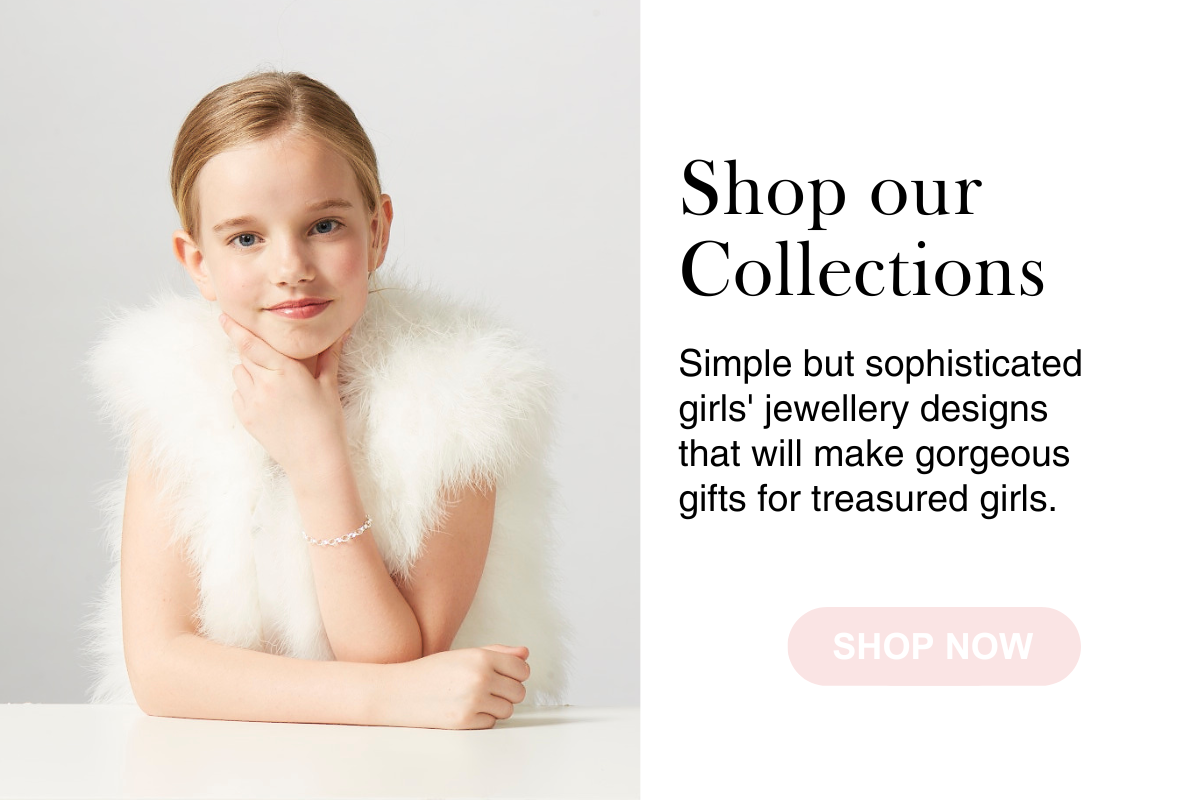Click the silver bracelet on her wrist

337,531
